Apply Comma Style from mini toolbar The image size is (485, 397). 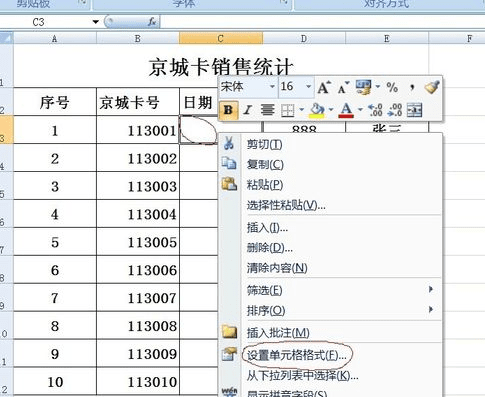pyautogui.click(x=412, y=88)
